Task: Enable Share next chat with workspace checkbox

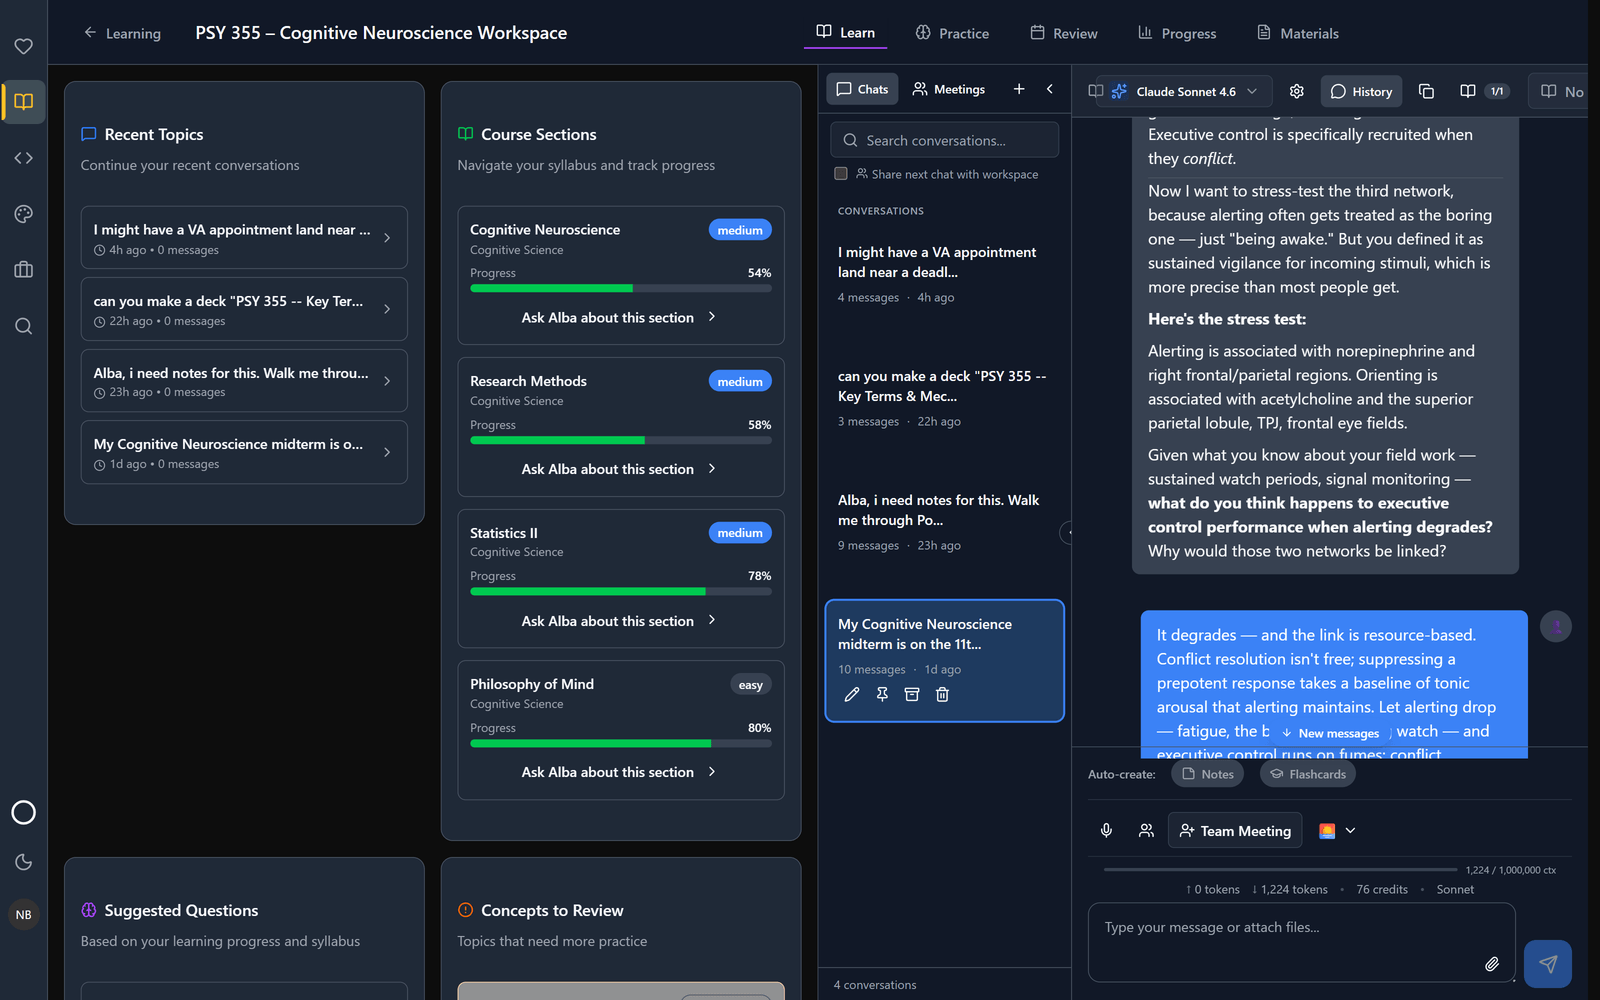Action: tap(841, 173)
